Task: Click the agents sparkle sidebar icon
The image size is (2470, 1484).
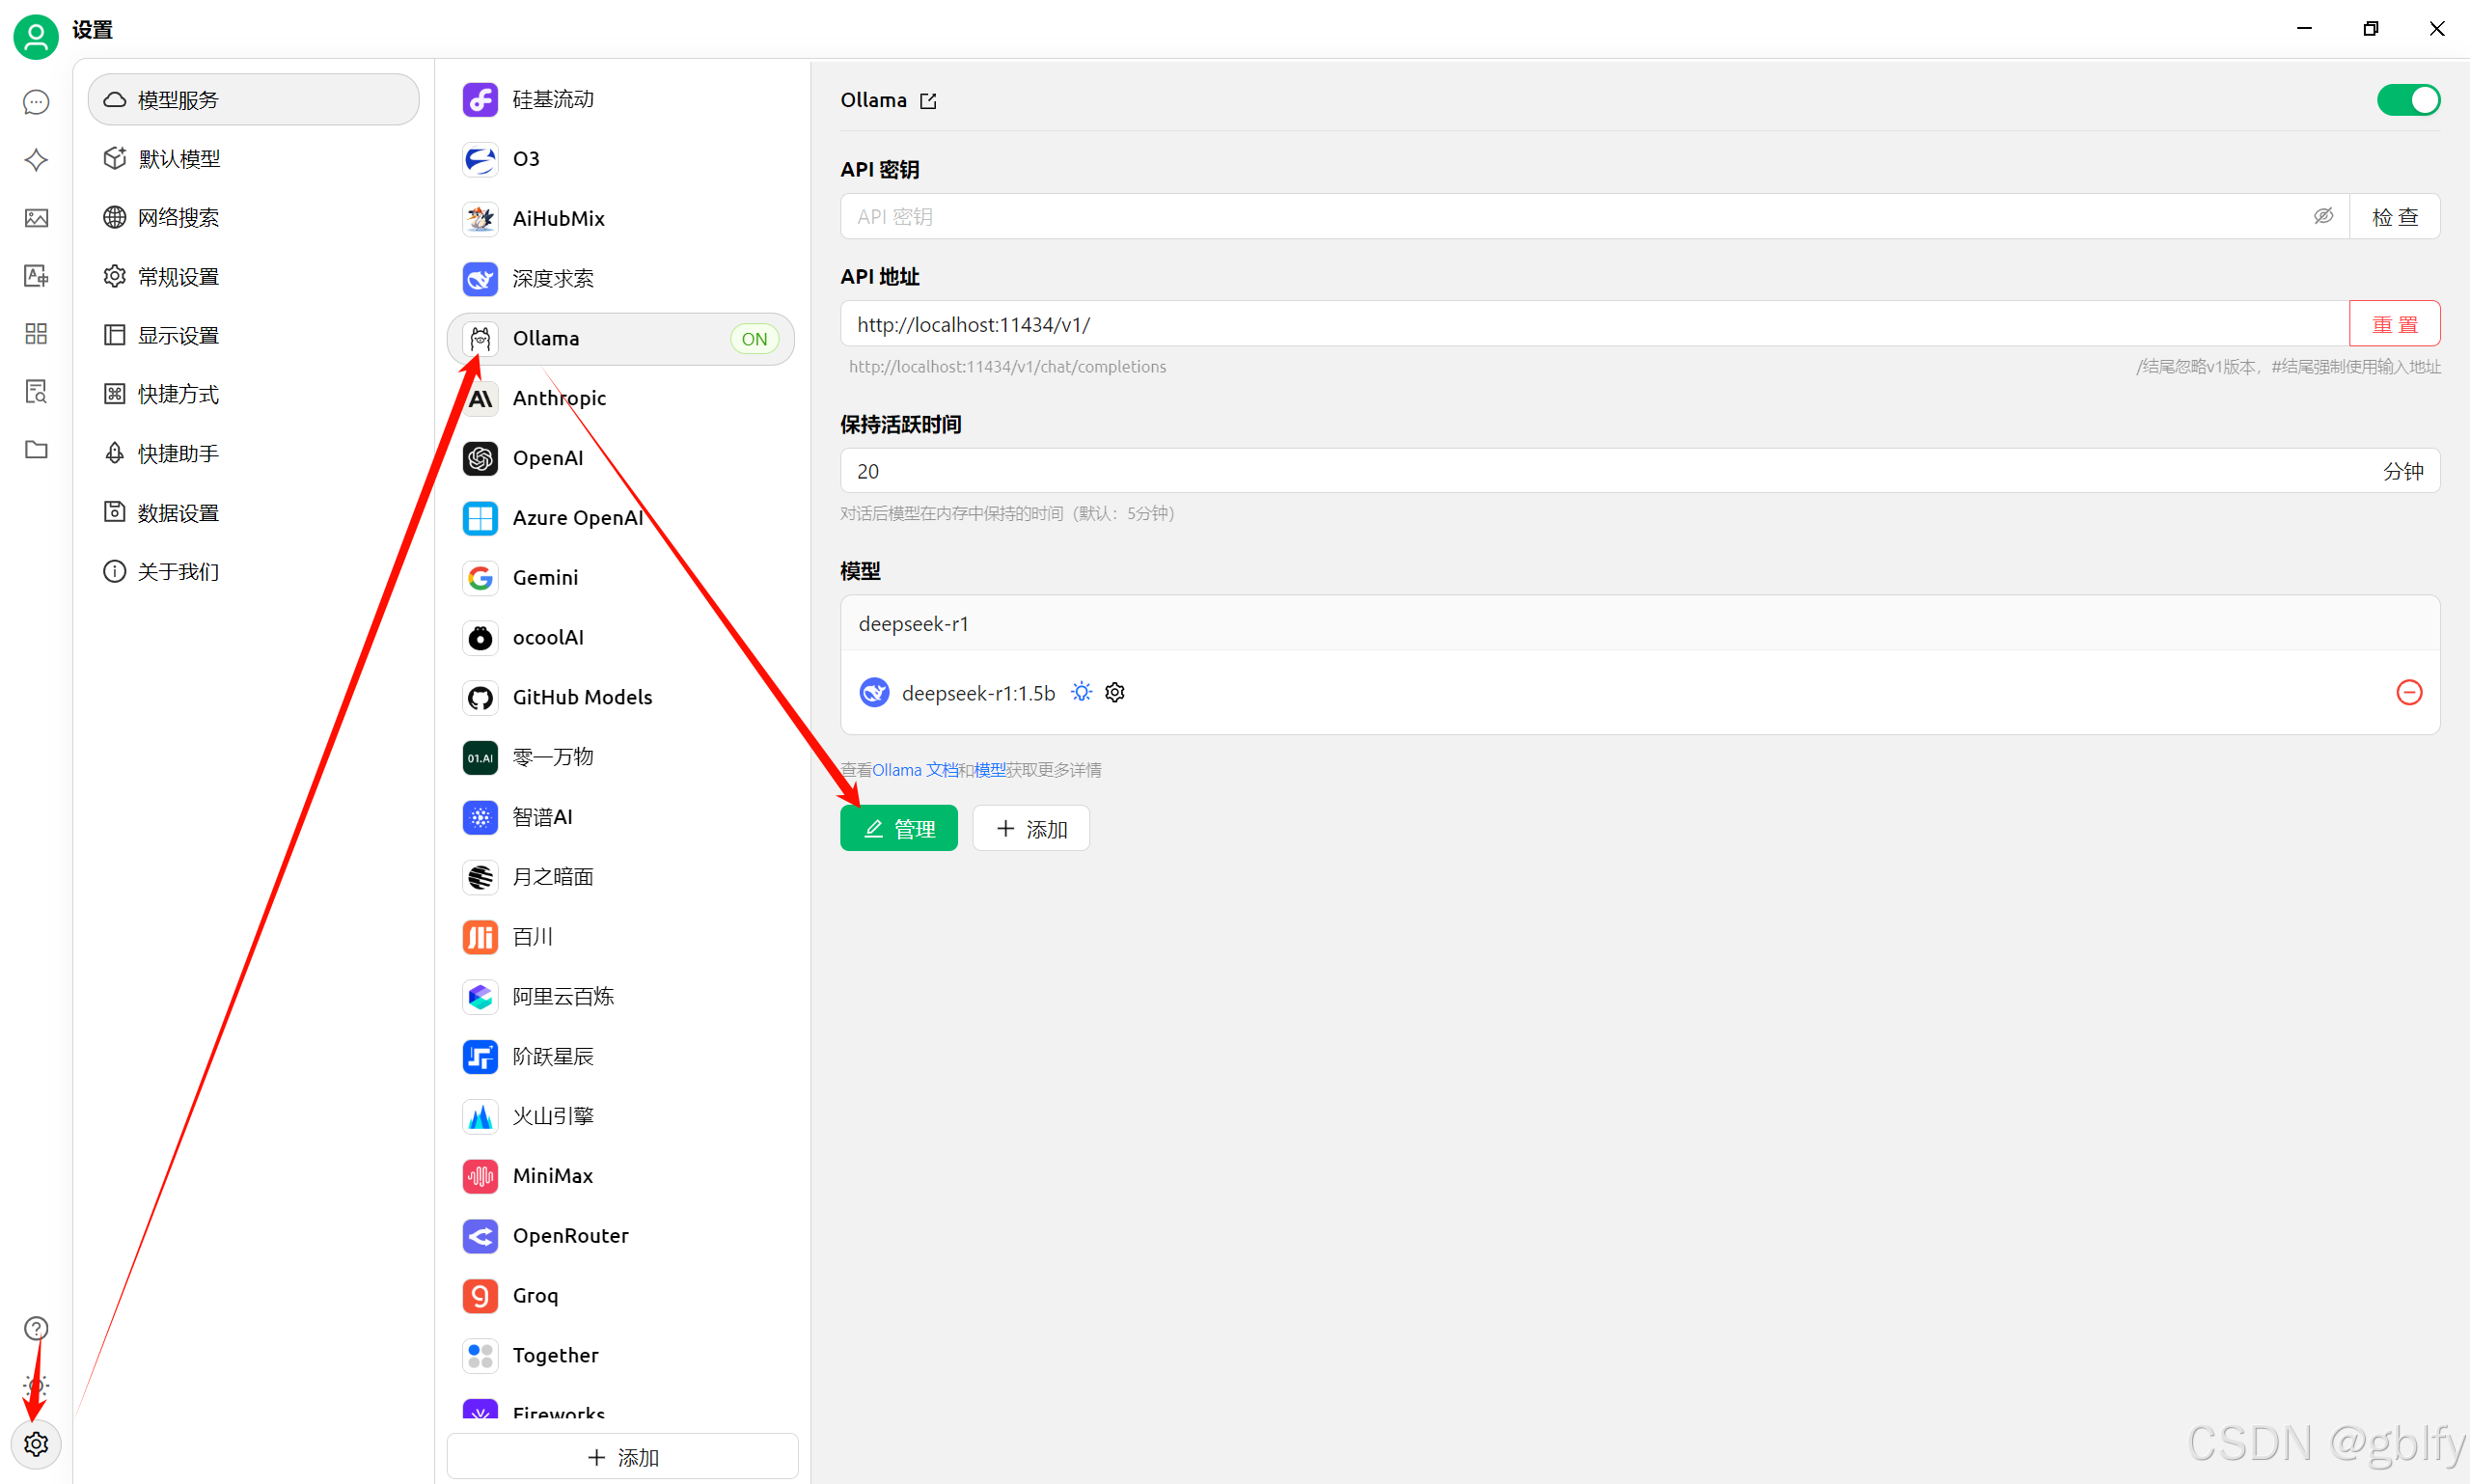Action: click(36, 160)
